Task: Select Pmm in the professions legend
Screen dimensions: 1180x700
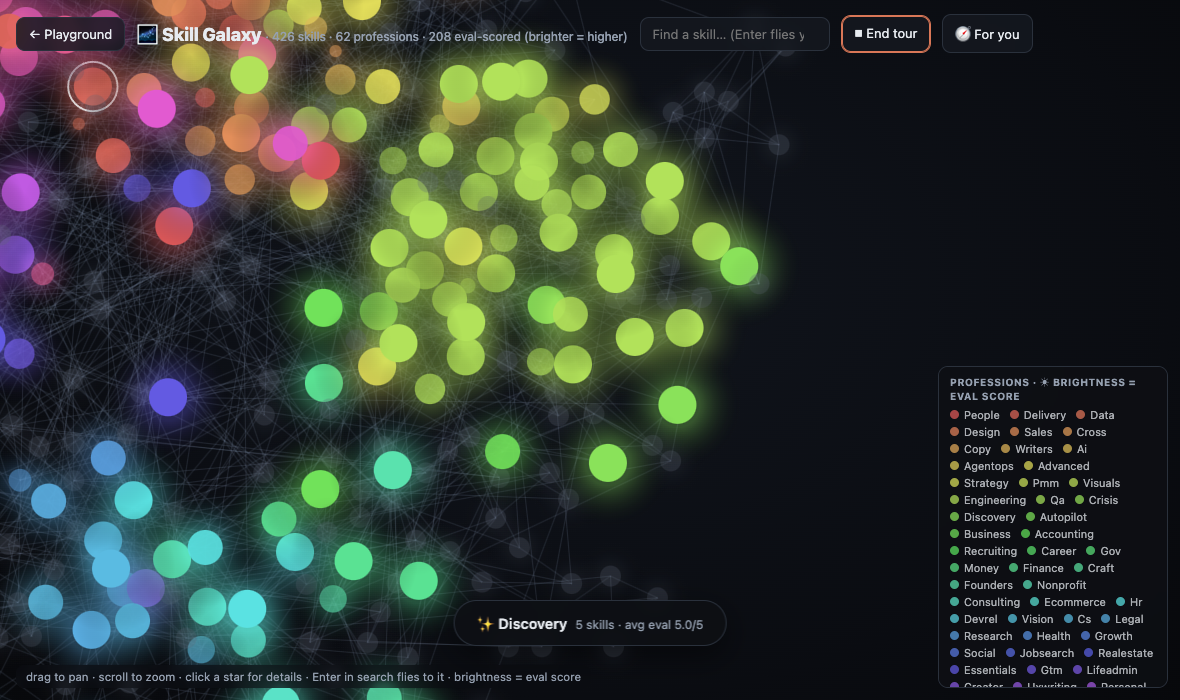Action: tap(1039, 483)
